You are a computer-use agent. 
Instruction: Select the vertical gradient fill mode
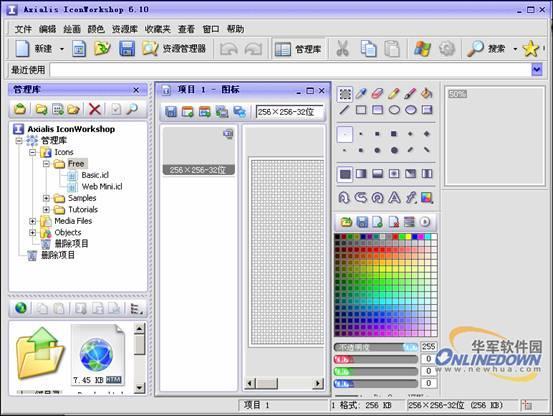click(377, 173)
